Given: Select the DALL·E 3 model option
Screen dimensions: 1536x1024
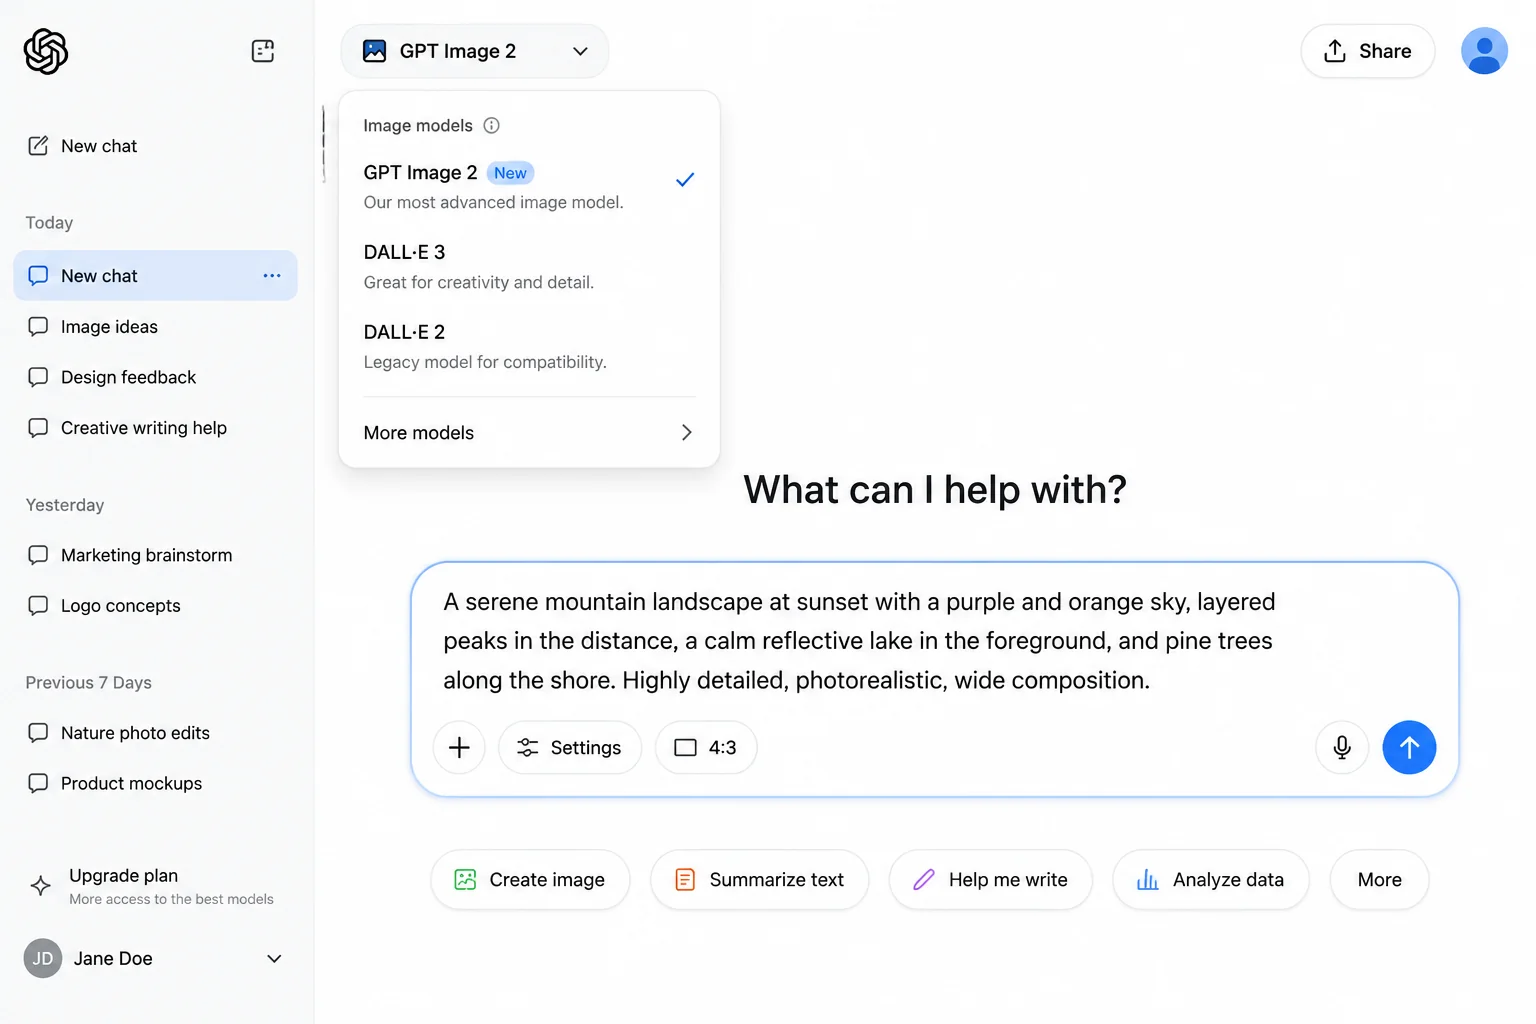Looking at the screenshot, I should (529, 267).
